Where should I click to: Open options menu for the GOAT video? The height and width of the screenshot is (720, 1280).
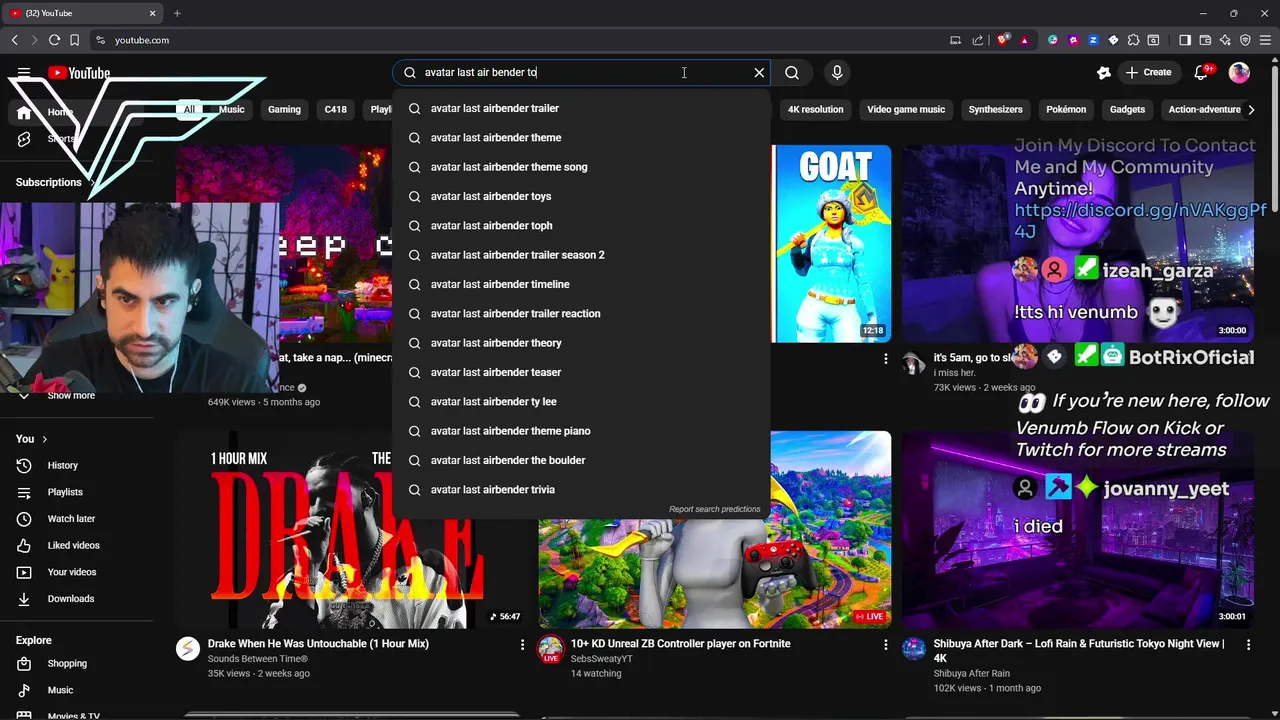(885, 358)
